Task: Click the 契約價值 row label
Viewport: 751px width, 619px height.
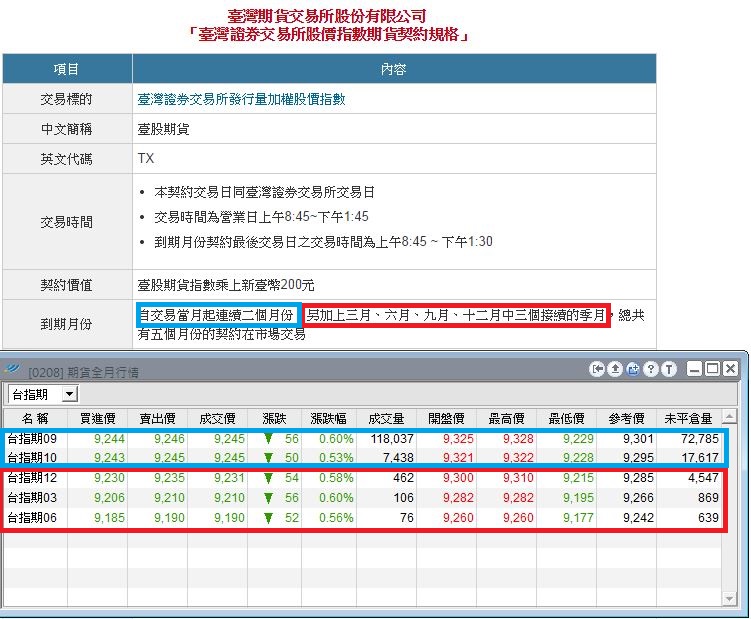Action: pyautogui.click(x=66, y=285)
